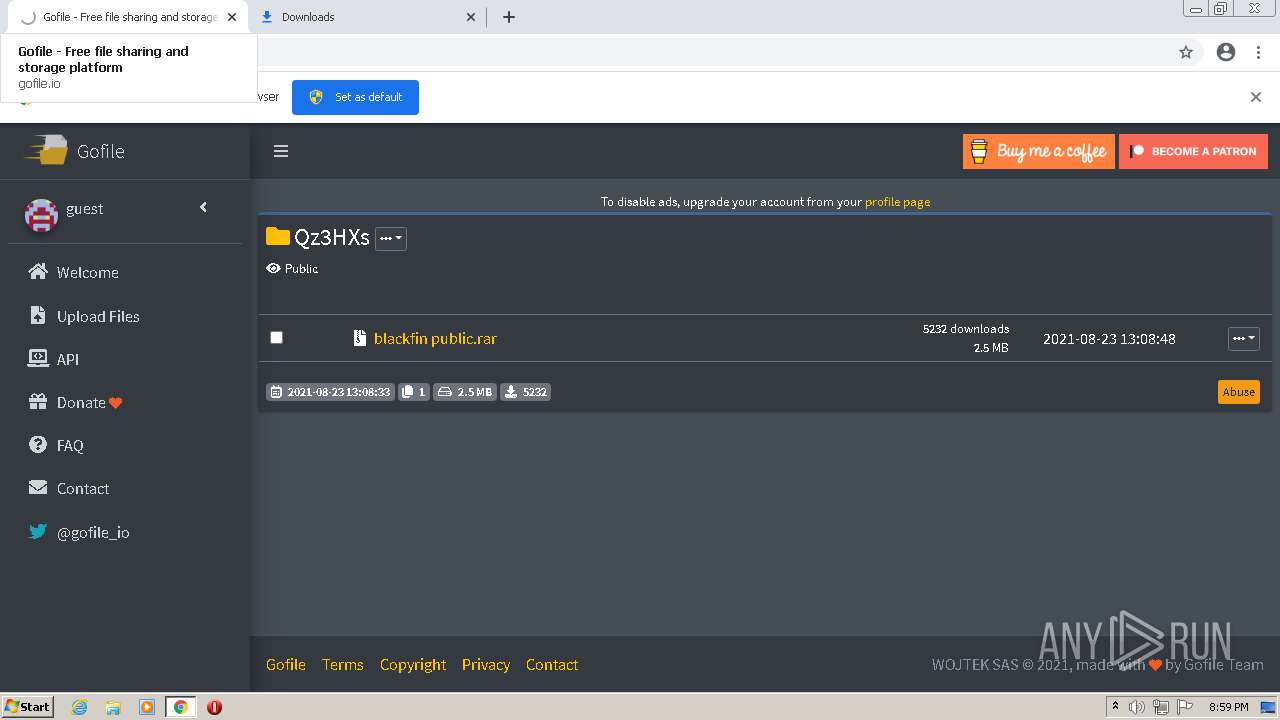The width and height of the screenshot is (1280, 720).
Task: Switch to the Downloads browser tab
Action: [365, 17]
